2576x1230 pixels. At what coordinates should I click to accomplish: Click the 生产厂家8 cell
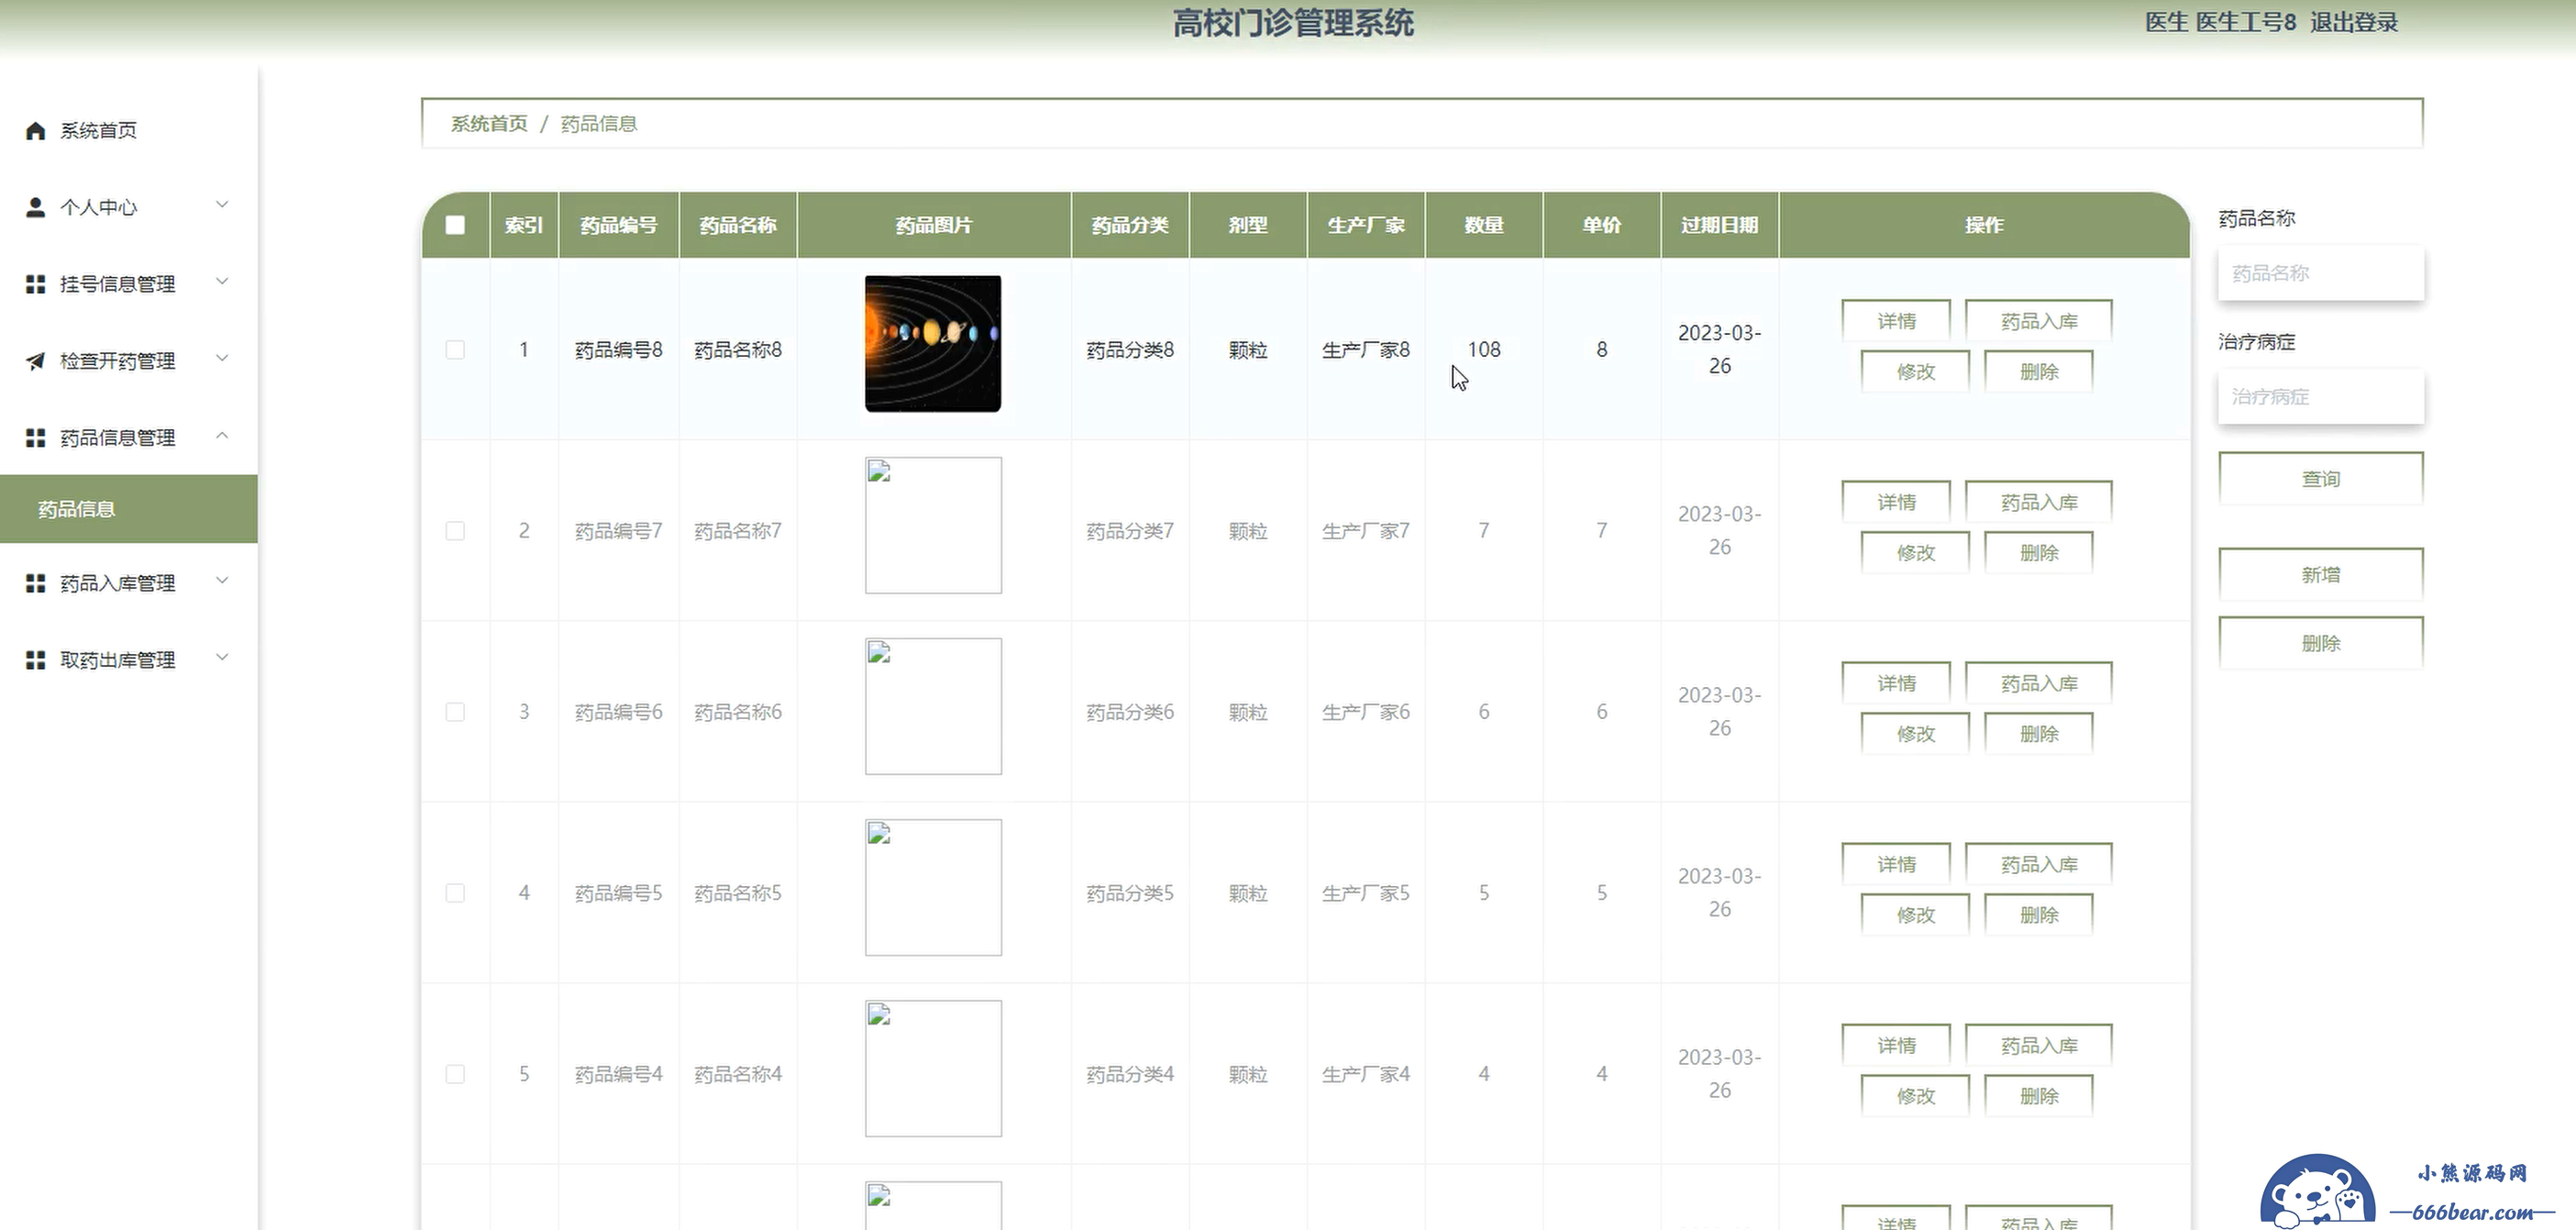(x=1366, y=350)
